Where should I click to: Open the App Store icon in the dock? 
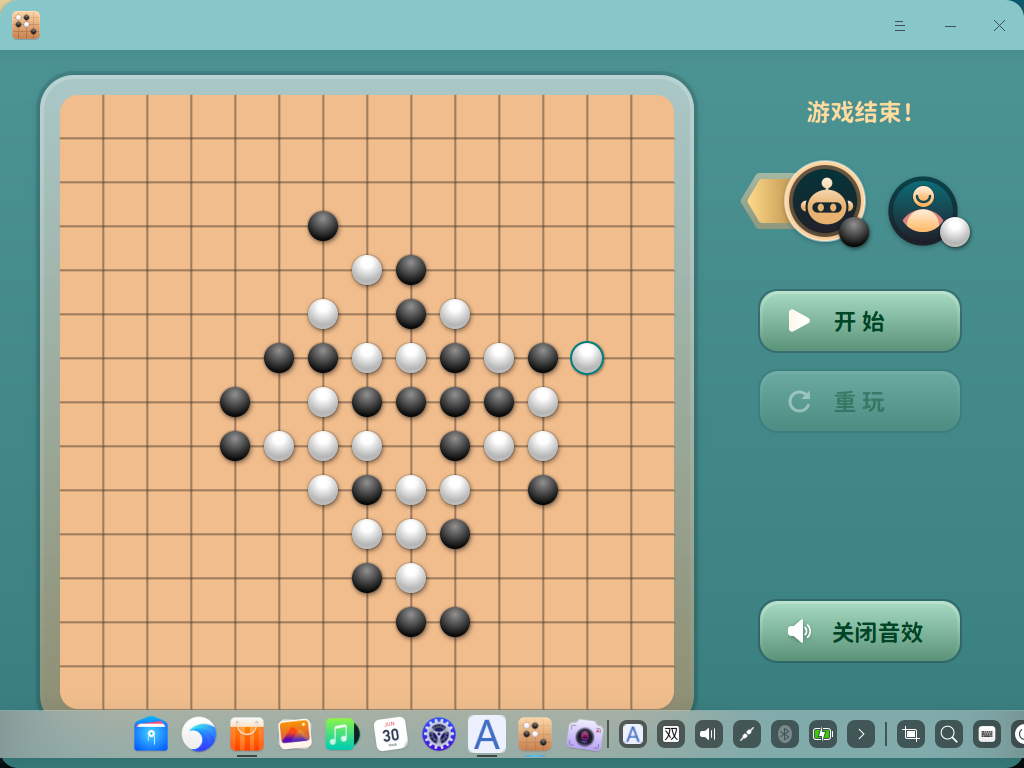245,735
